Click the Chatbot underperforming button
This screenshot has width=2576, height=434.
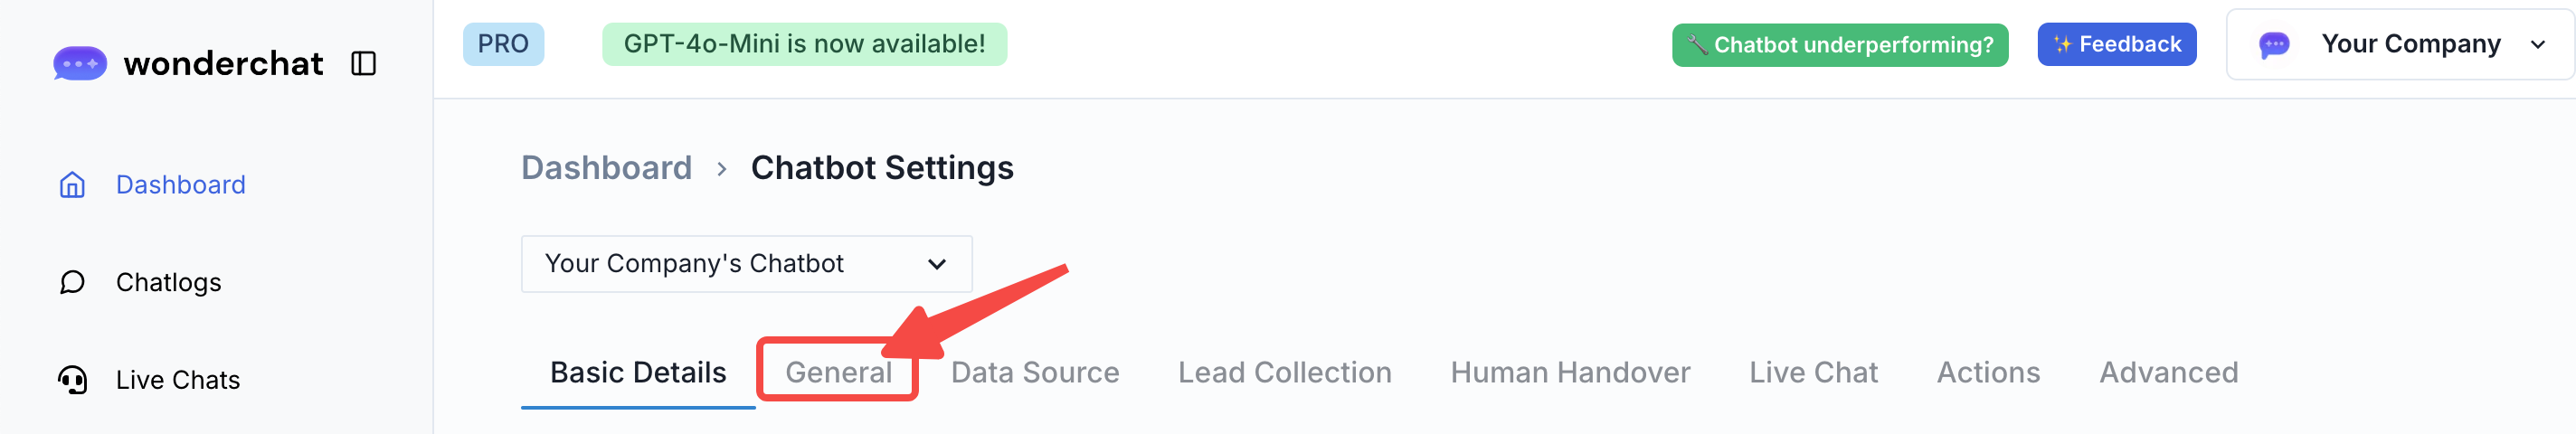(x=1840, y=45)
